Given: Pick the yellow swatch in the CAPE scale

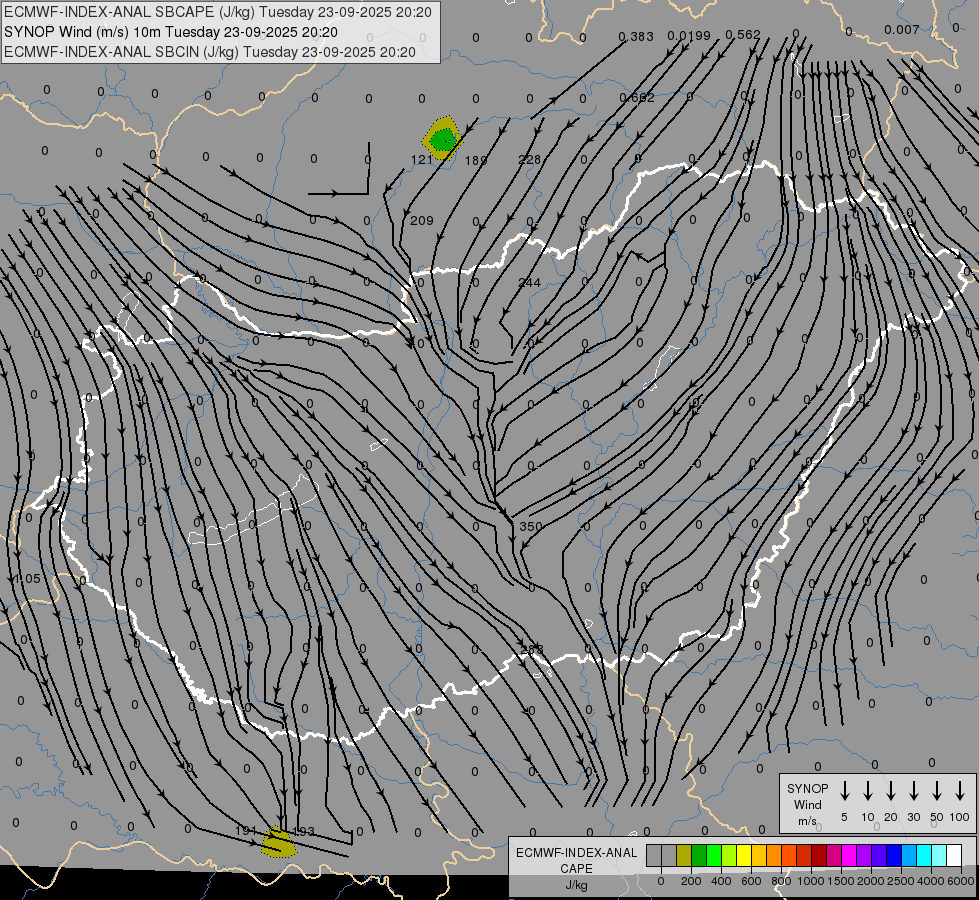Looking at the screenshot, I should pos(744,856).
